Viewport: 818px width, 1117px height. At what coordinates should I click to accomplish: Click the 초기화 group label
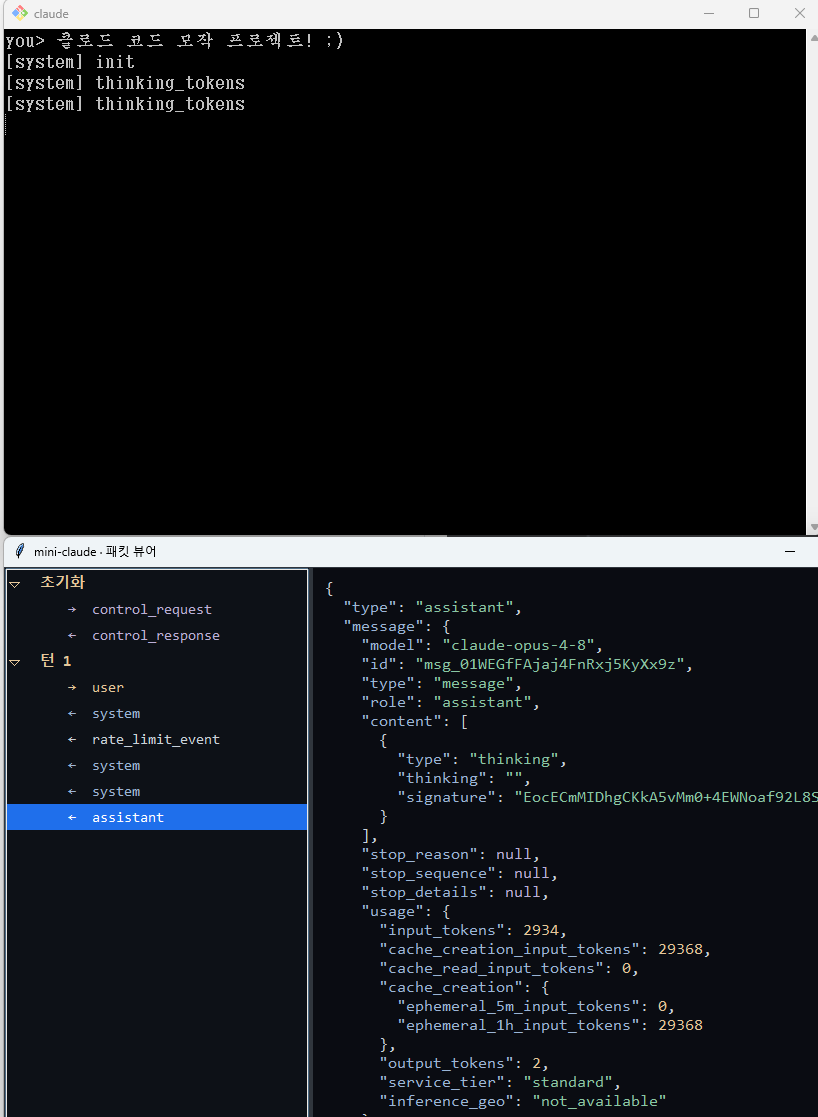click(63, 582)
